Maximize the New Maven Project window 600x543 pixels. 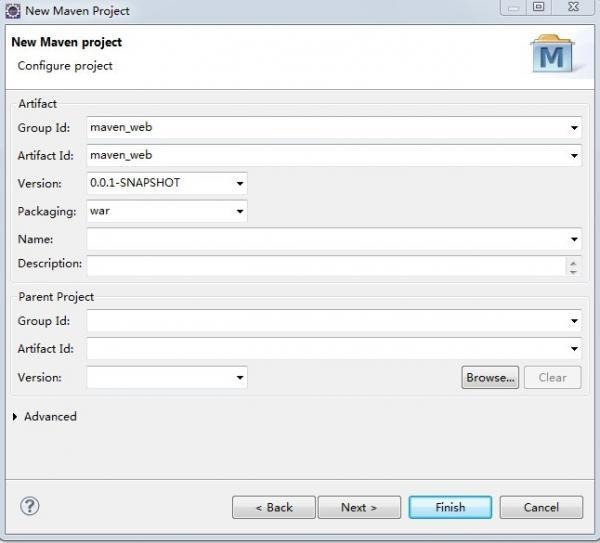click(538, 7)
